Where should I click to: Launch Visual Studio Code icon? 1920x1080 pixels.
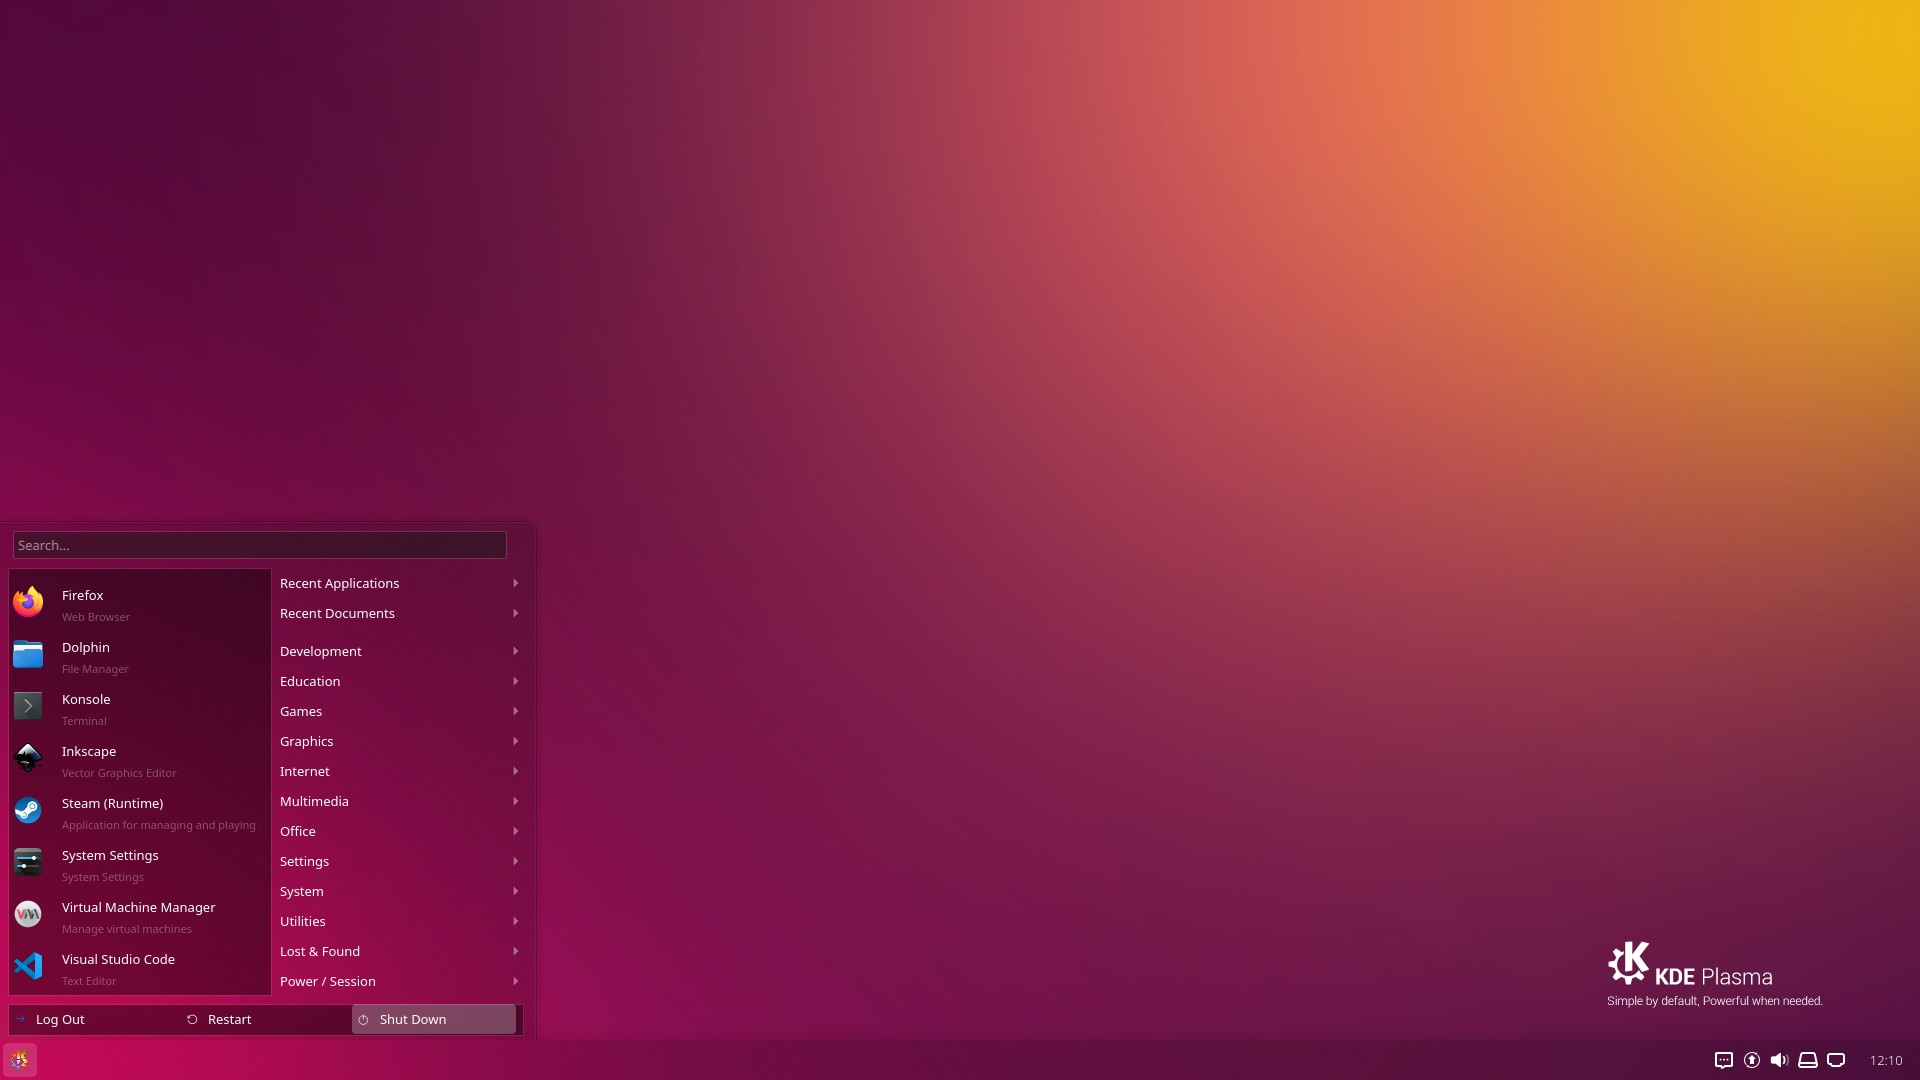click(28, 966)
